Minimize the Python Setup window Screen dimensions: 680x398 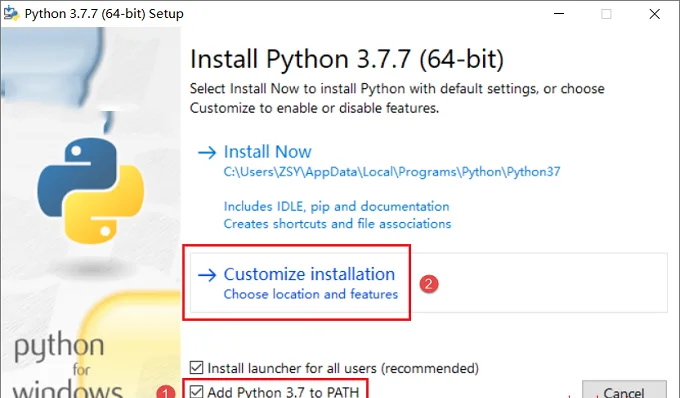[x=559, y=14]
